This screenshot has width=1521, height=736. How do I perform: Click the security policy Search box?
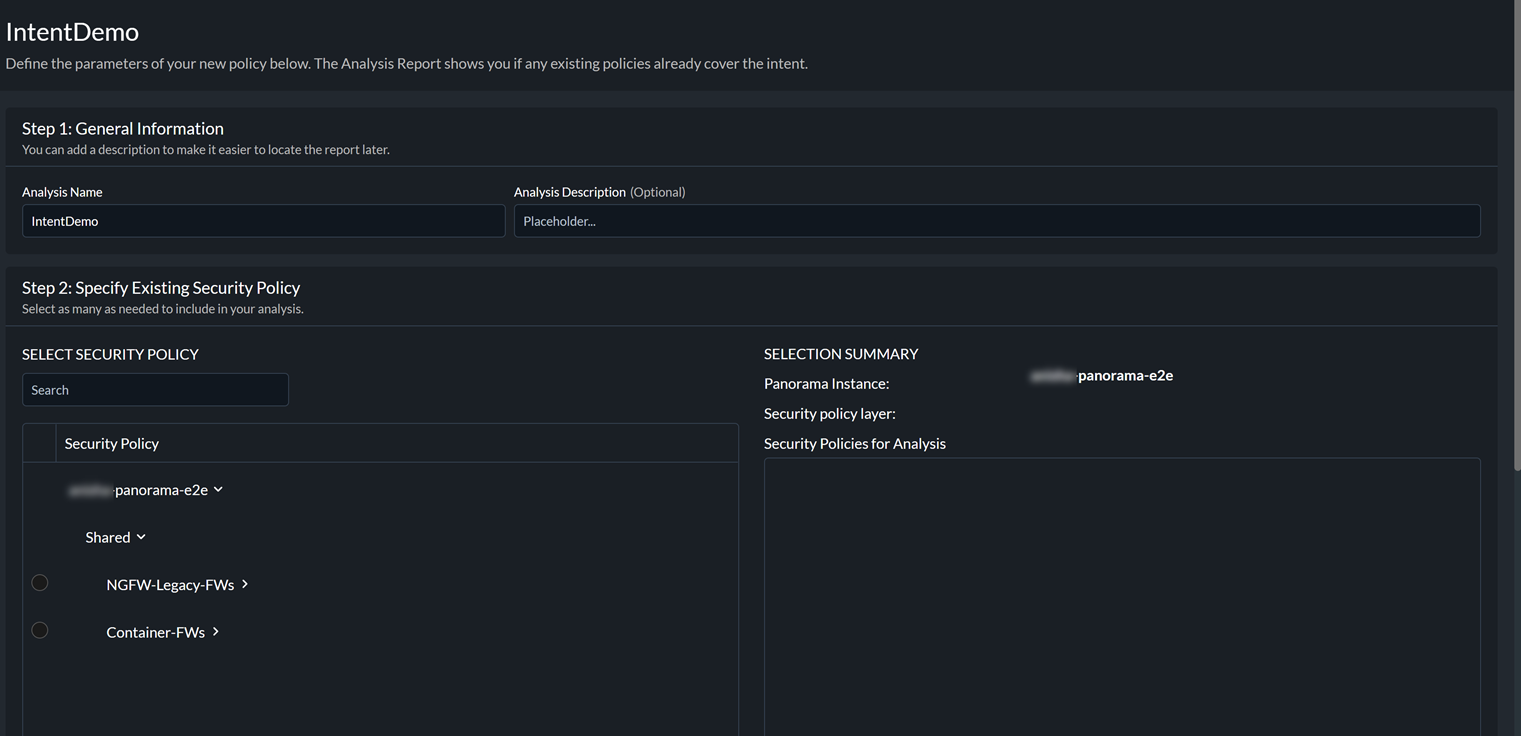click(155, 390)
